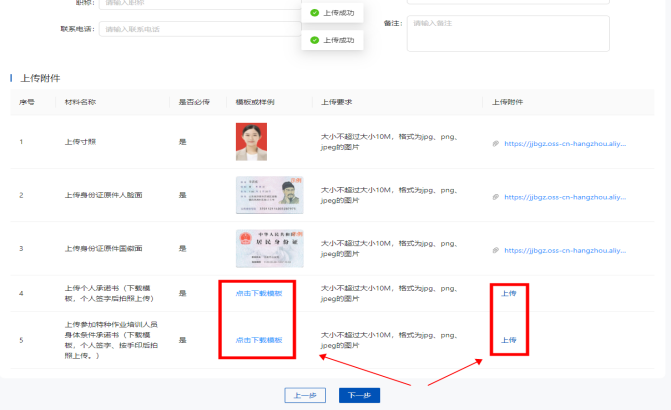Click 上传 for the 个人承诺书 row

[x=508, y=293]
